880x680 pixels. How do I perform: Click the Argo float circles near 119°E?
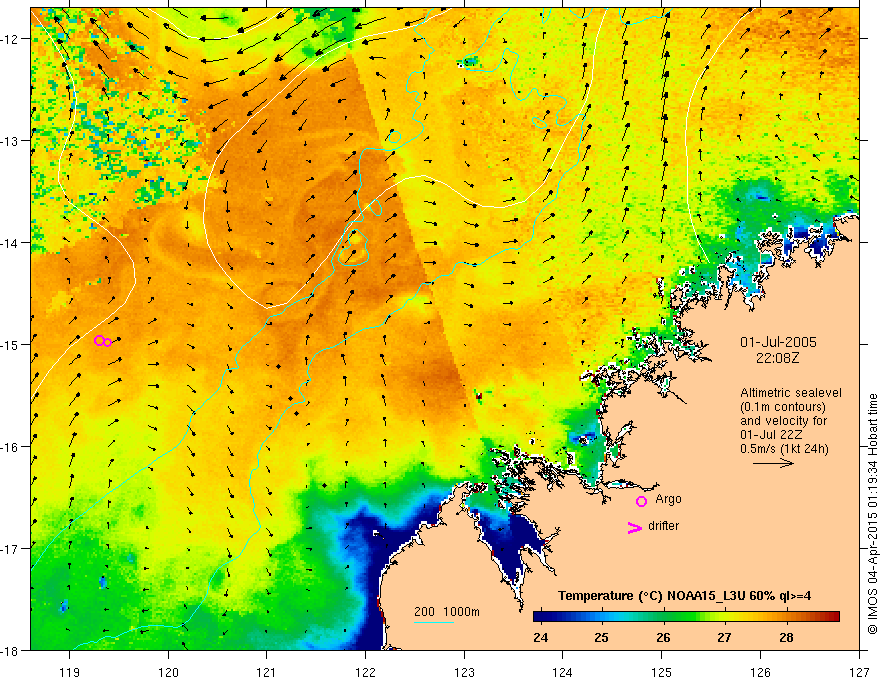[x=103, y=341]
